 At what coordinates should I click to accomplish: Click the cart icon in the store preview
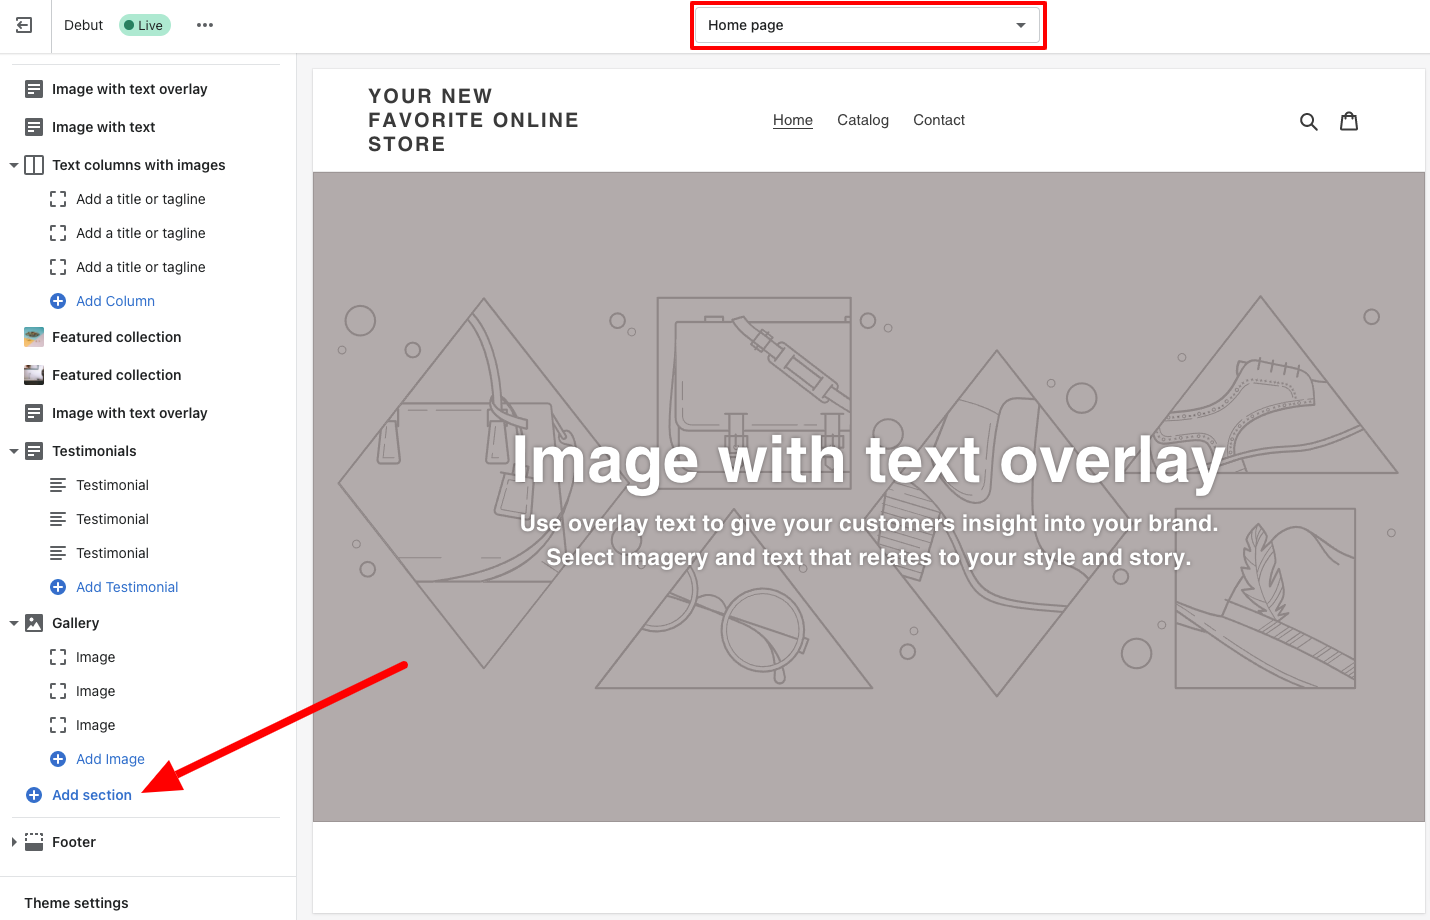tap(1349, 121)
